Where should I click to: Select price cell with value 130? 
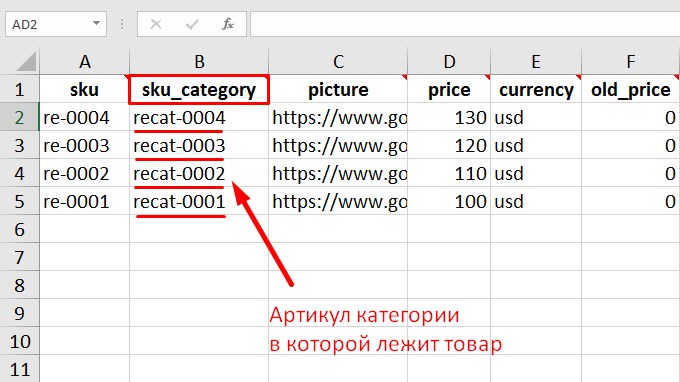(449, 118)
